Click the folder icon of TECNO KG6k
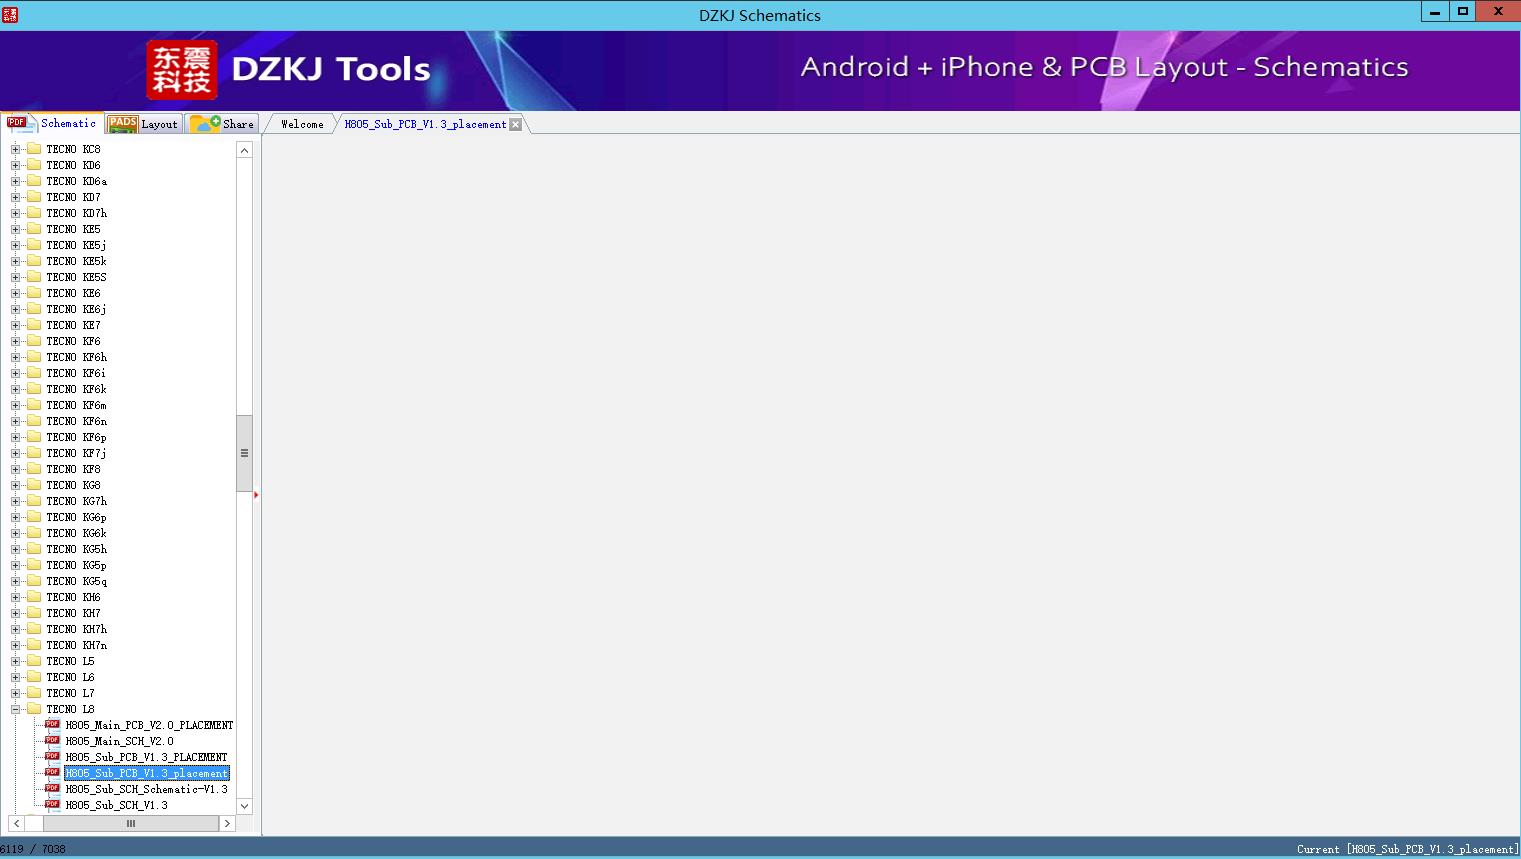The height and width of the screenshot is (859, 1521). pyautogui.click(x=33, y=533)
